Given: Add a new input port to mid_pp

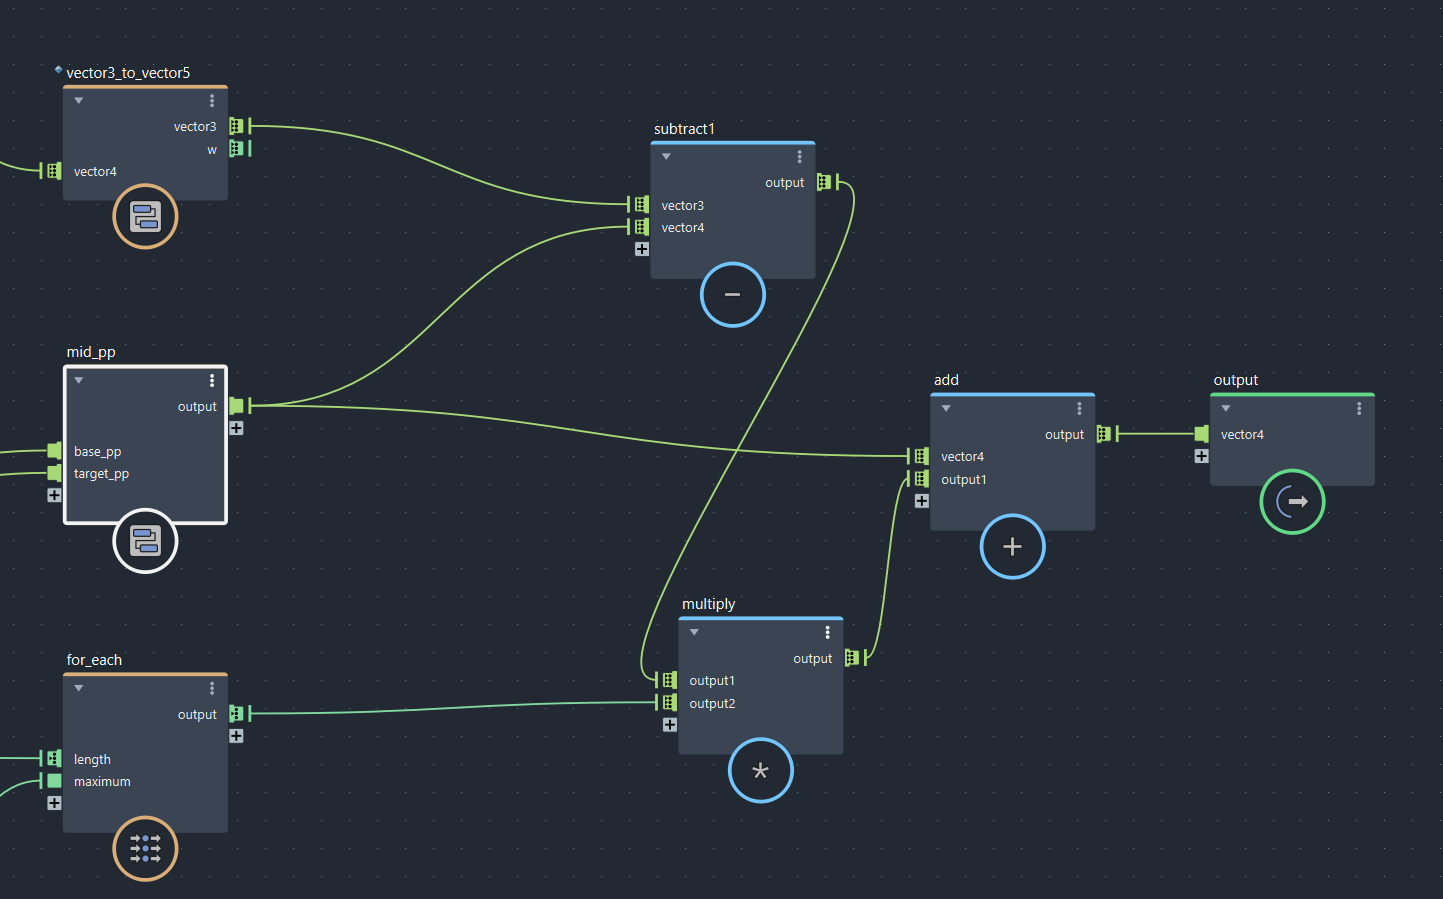Looking at the screenshot, I should click(54, 495).
